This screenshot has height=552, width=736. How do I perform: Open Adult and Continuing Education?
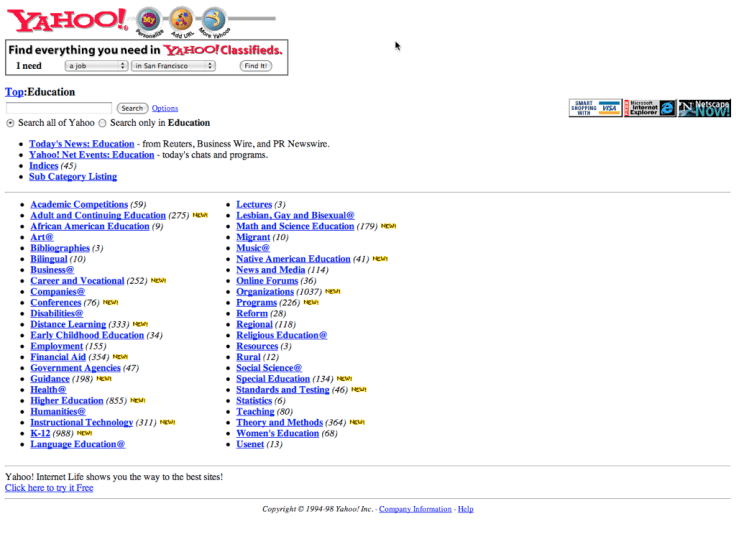(x=98, y=215)
